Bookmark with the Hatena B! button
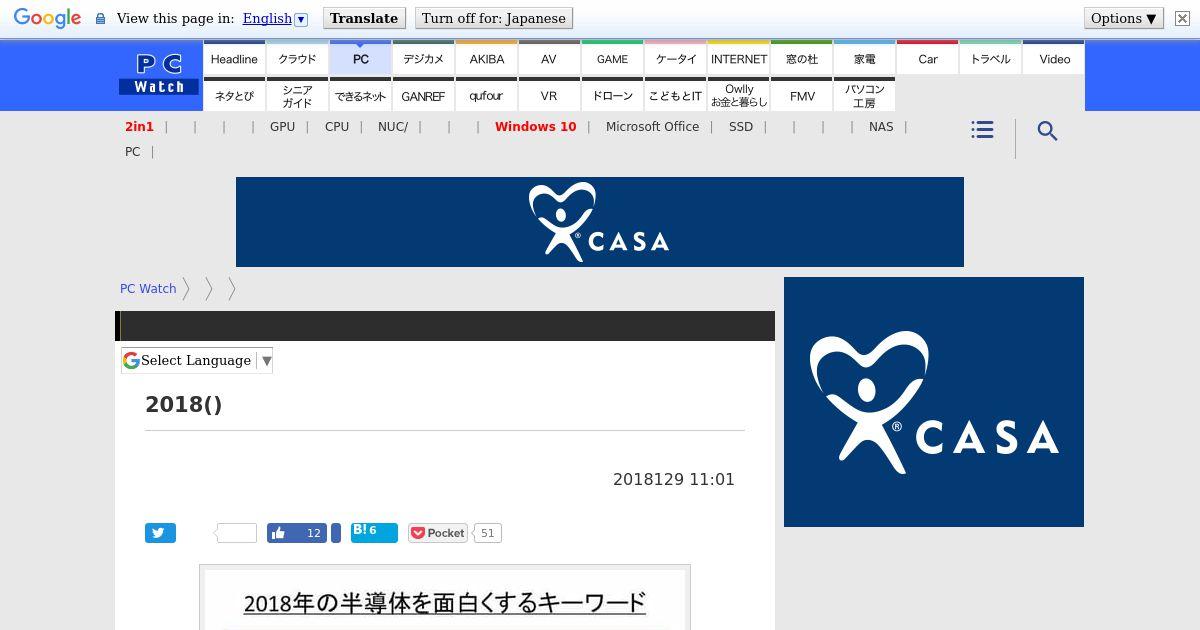The image size is (1200, 630). pyautogui.click(x=374, y=532)
